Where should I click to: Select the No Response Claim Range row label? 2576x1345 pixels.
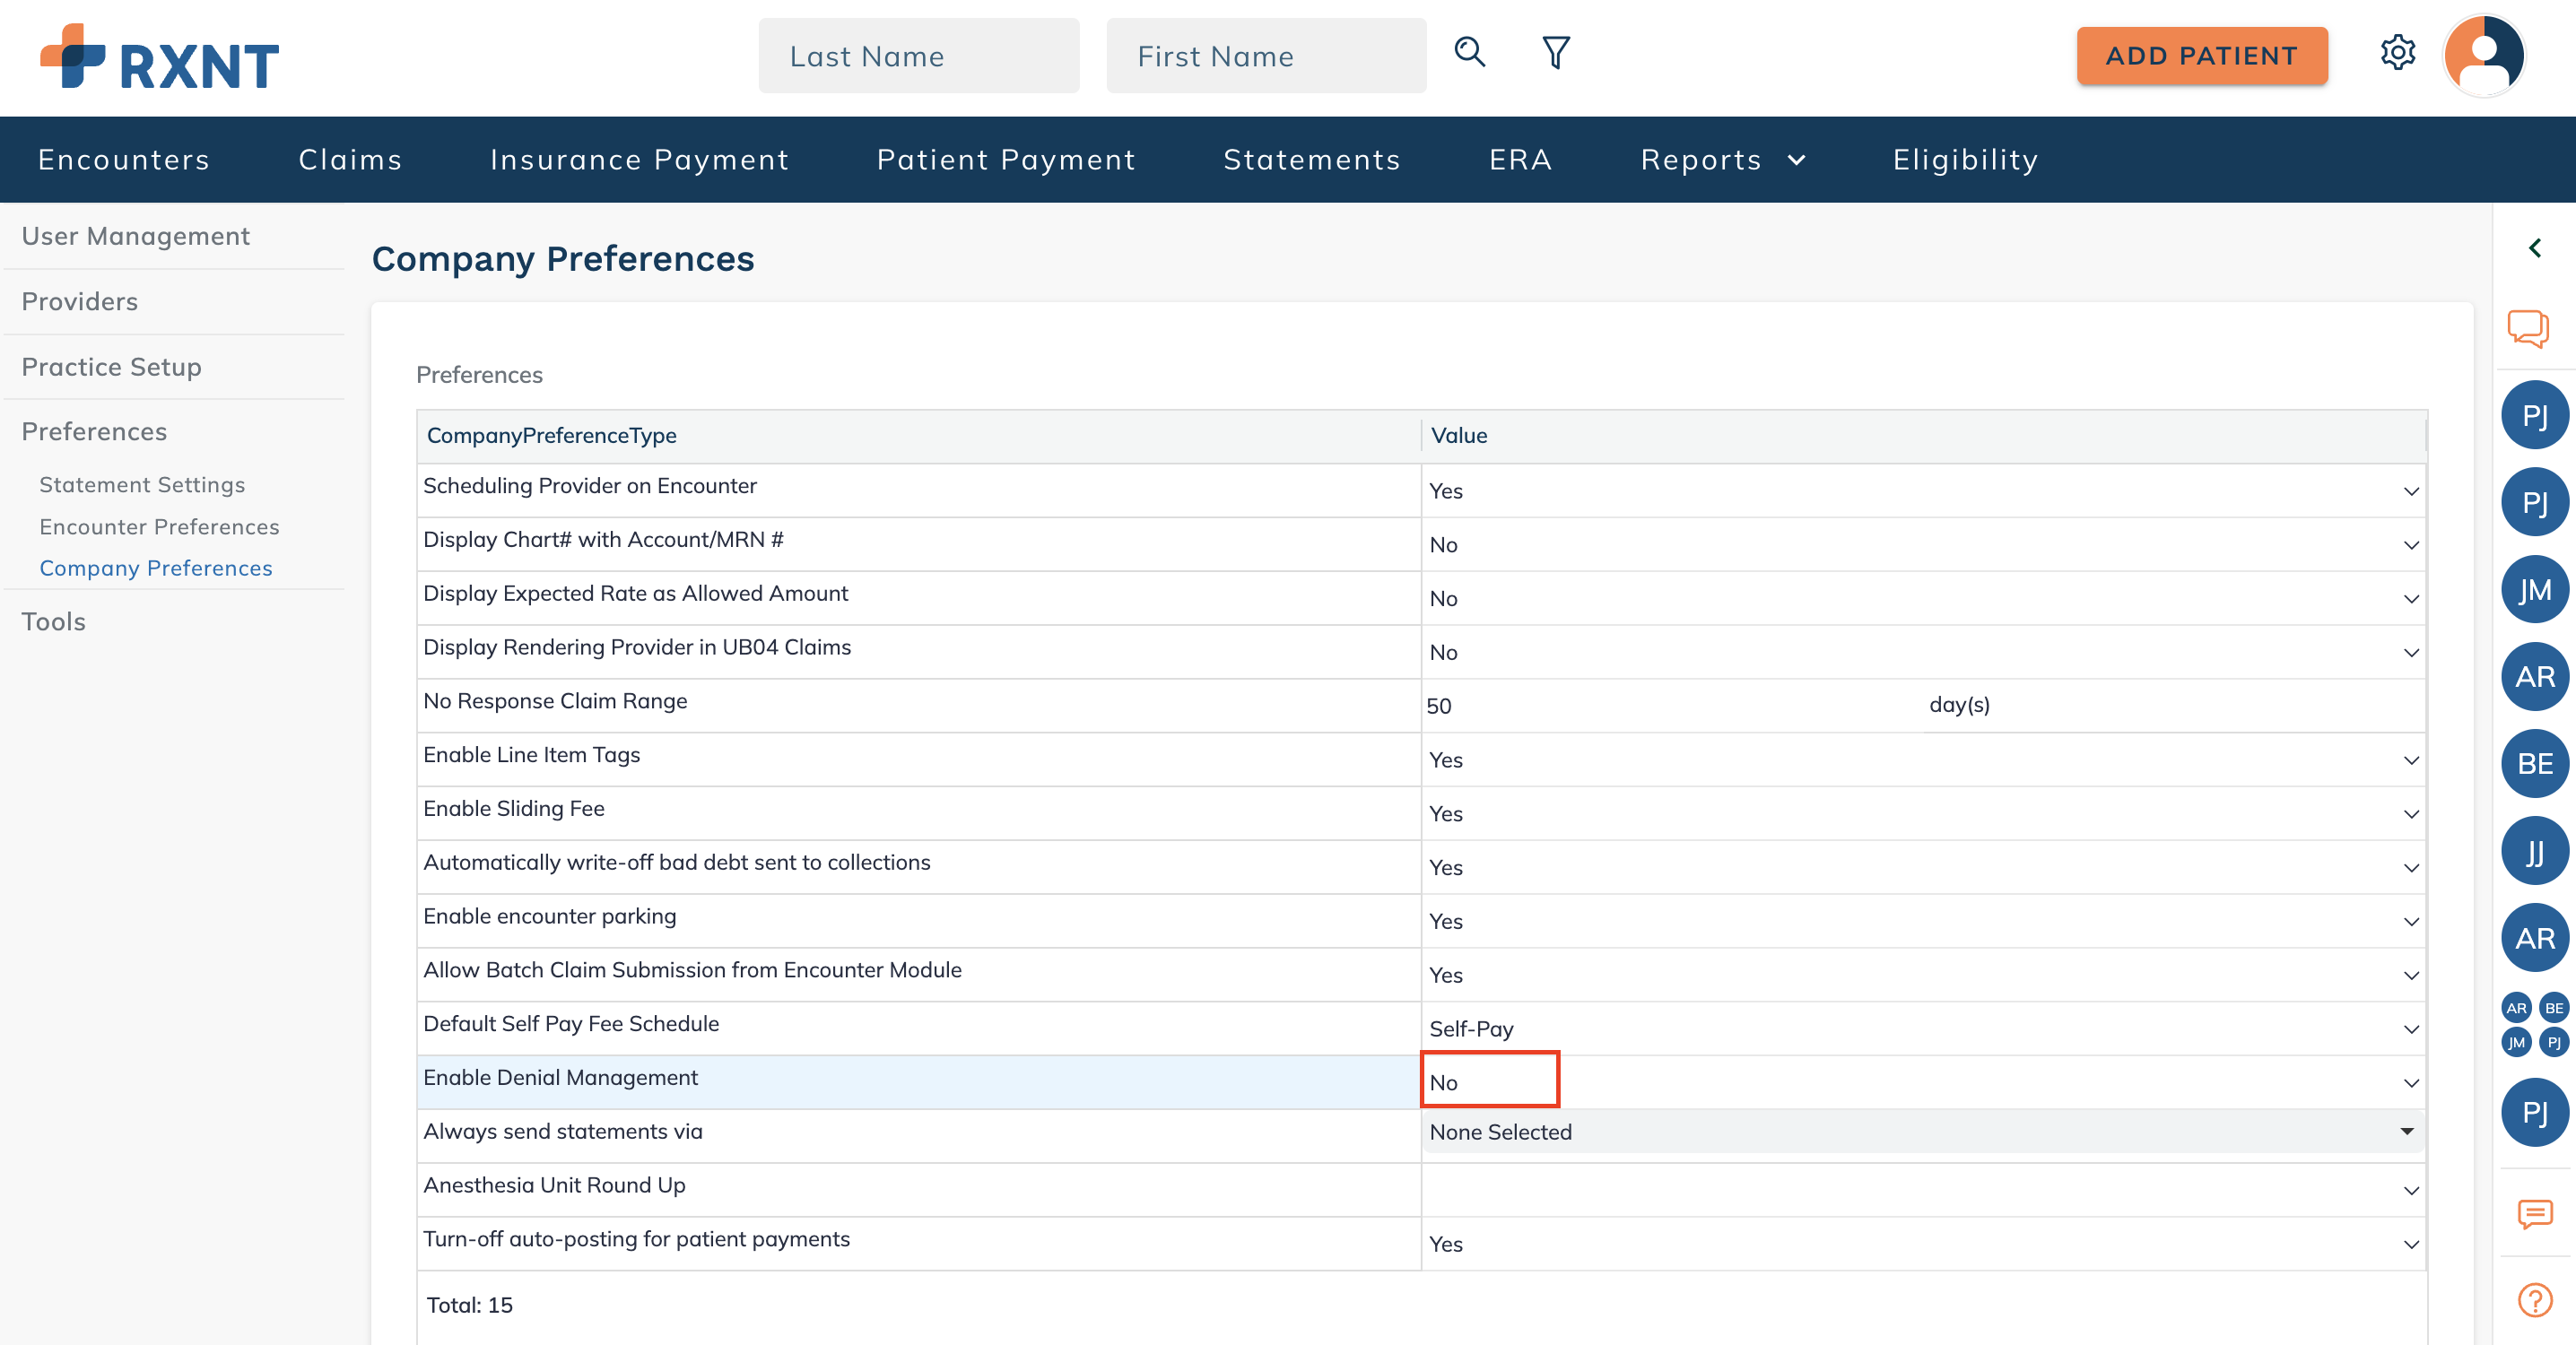(555, 701)
